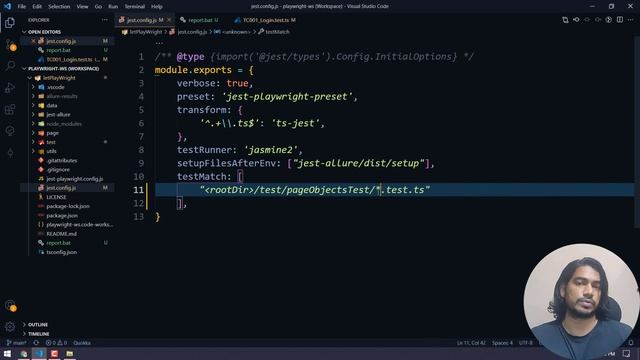The image size is (640, 360).
Task: Open the Testing view icon in activity bar
Action: coord(10,131)
